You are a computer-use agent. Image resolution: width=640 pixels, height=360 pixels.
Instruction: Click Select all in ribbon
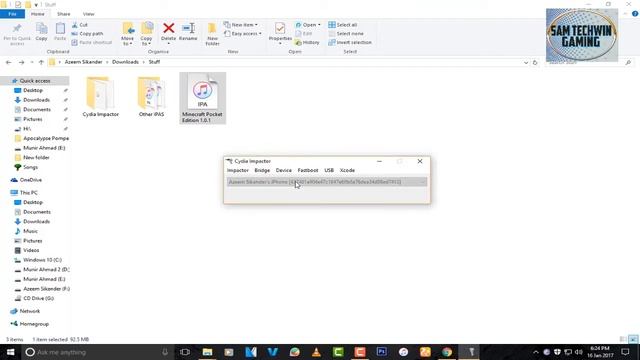(x=343, y=25)
